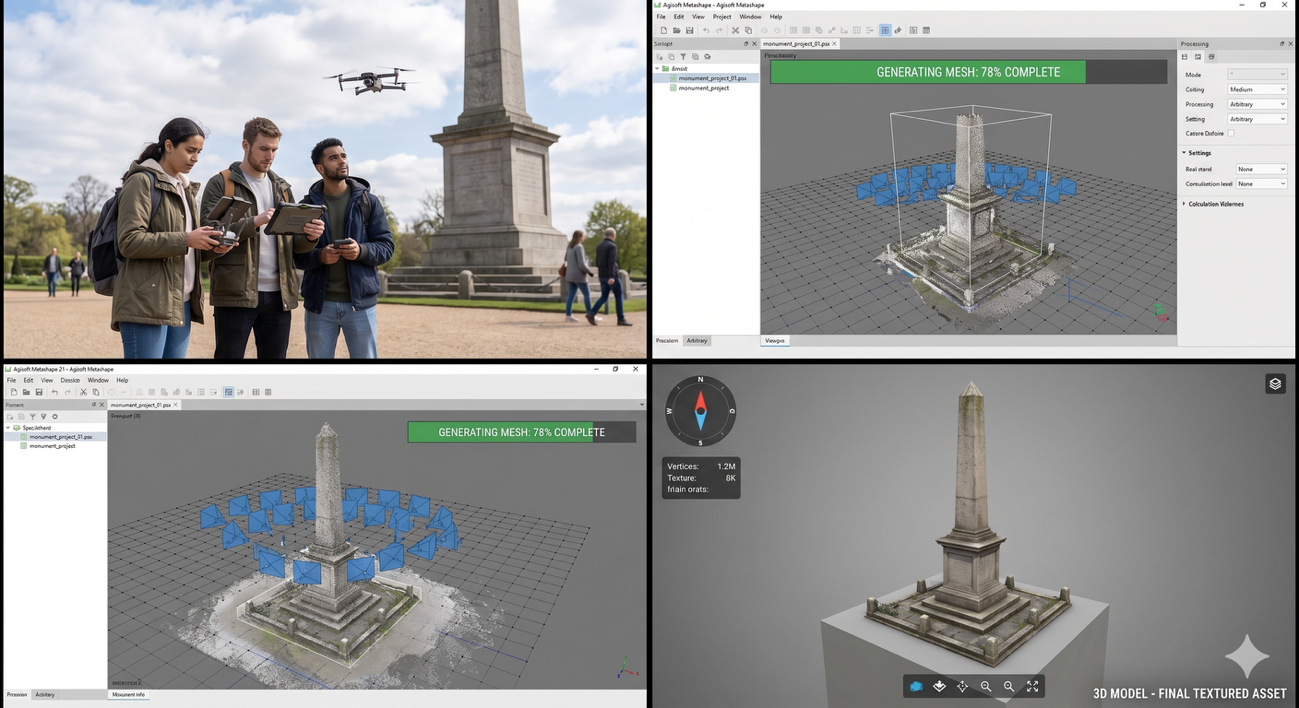Open Setting dropdown set to Arbitrary

1257,119
